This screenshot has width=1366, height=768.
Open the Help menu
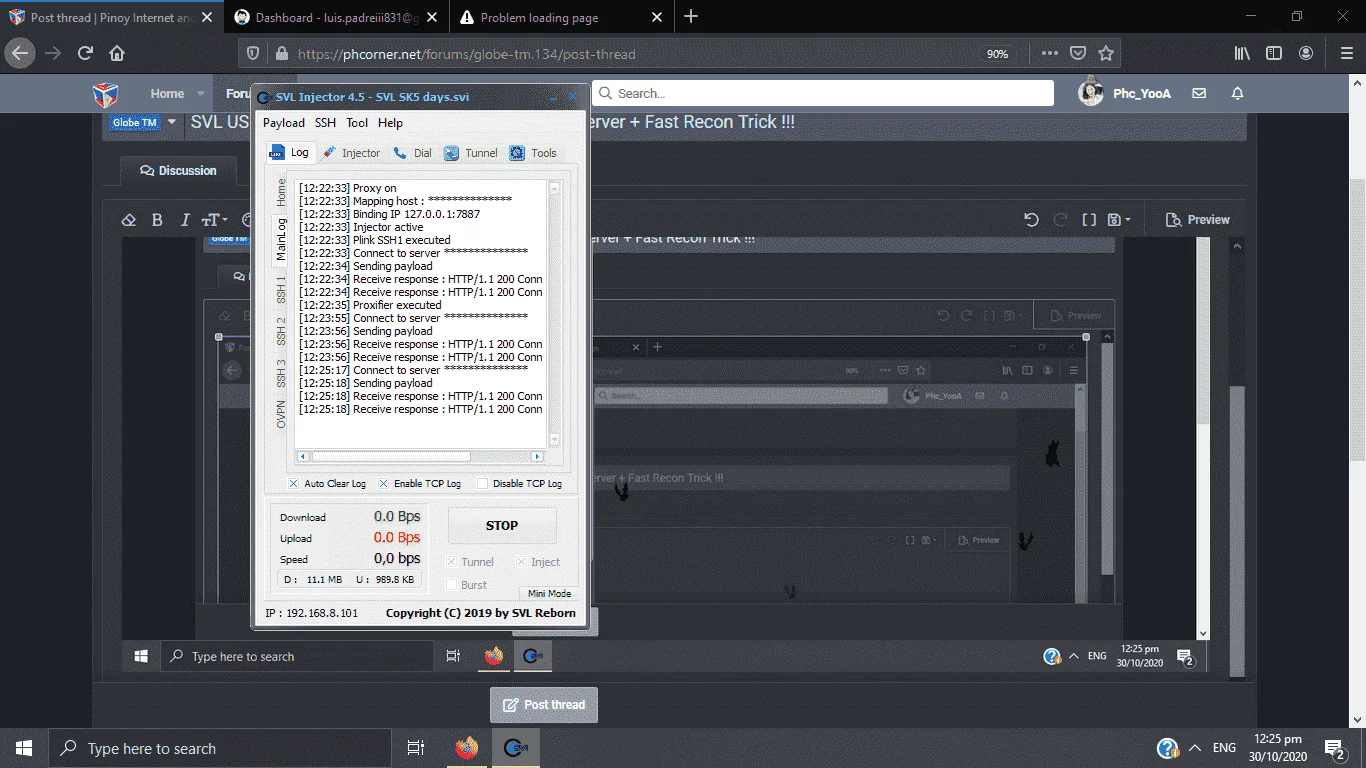tap(390, 123)
